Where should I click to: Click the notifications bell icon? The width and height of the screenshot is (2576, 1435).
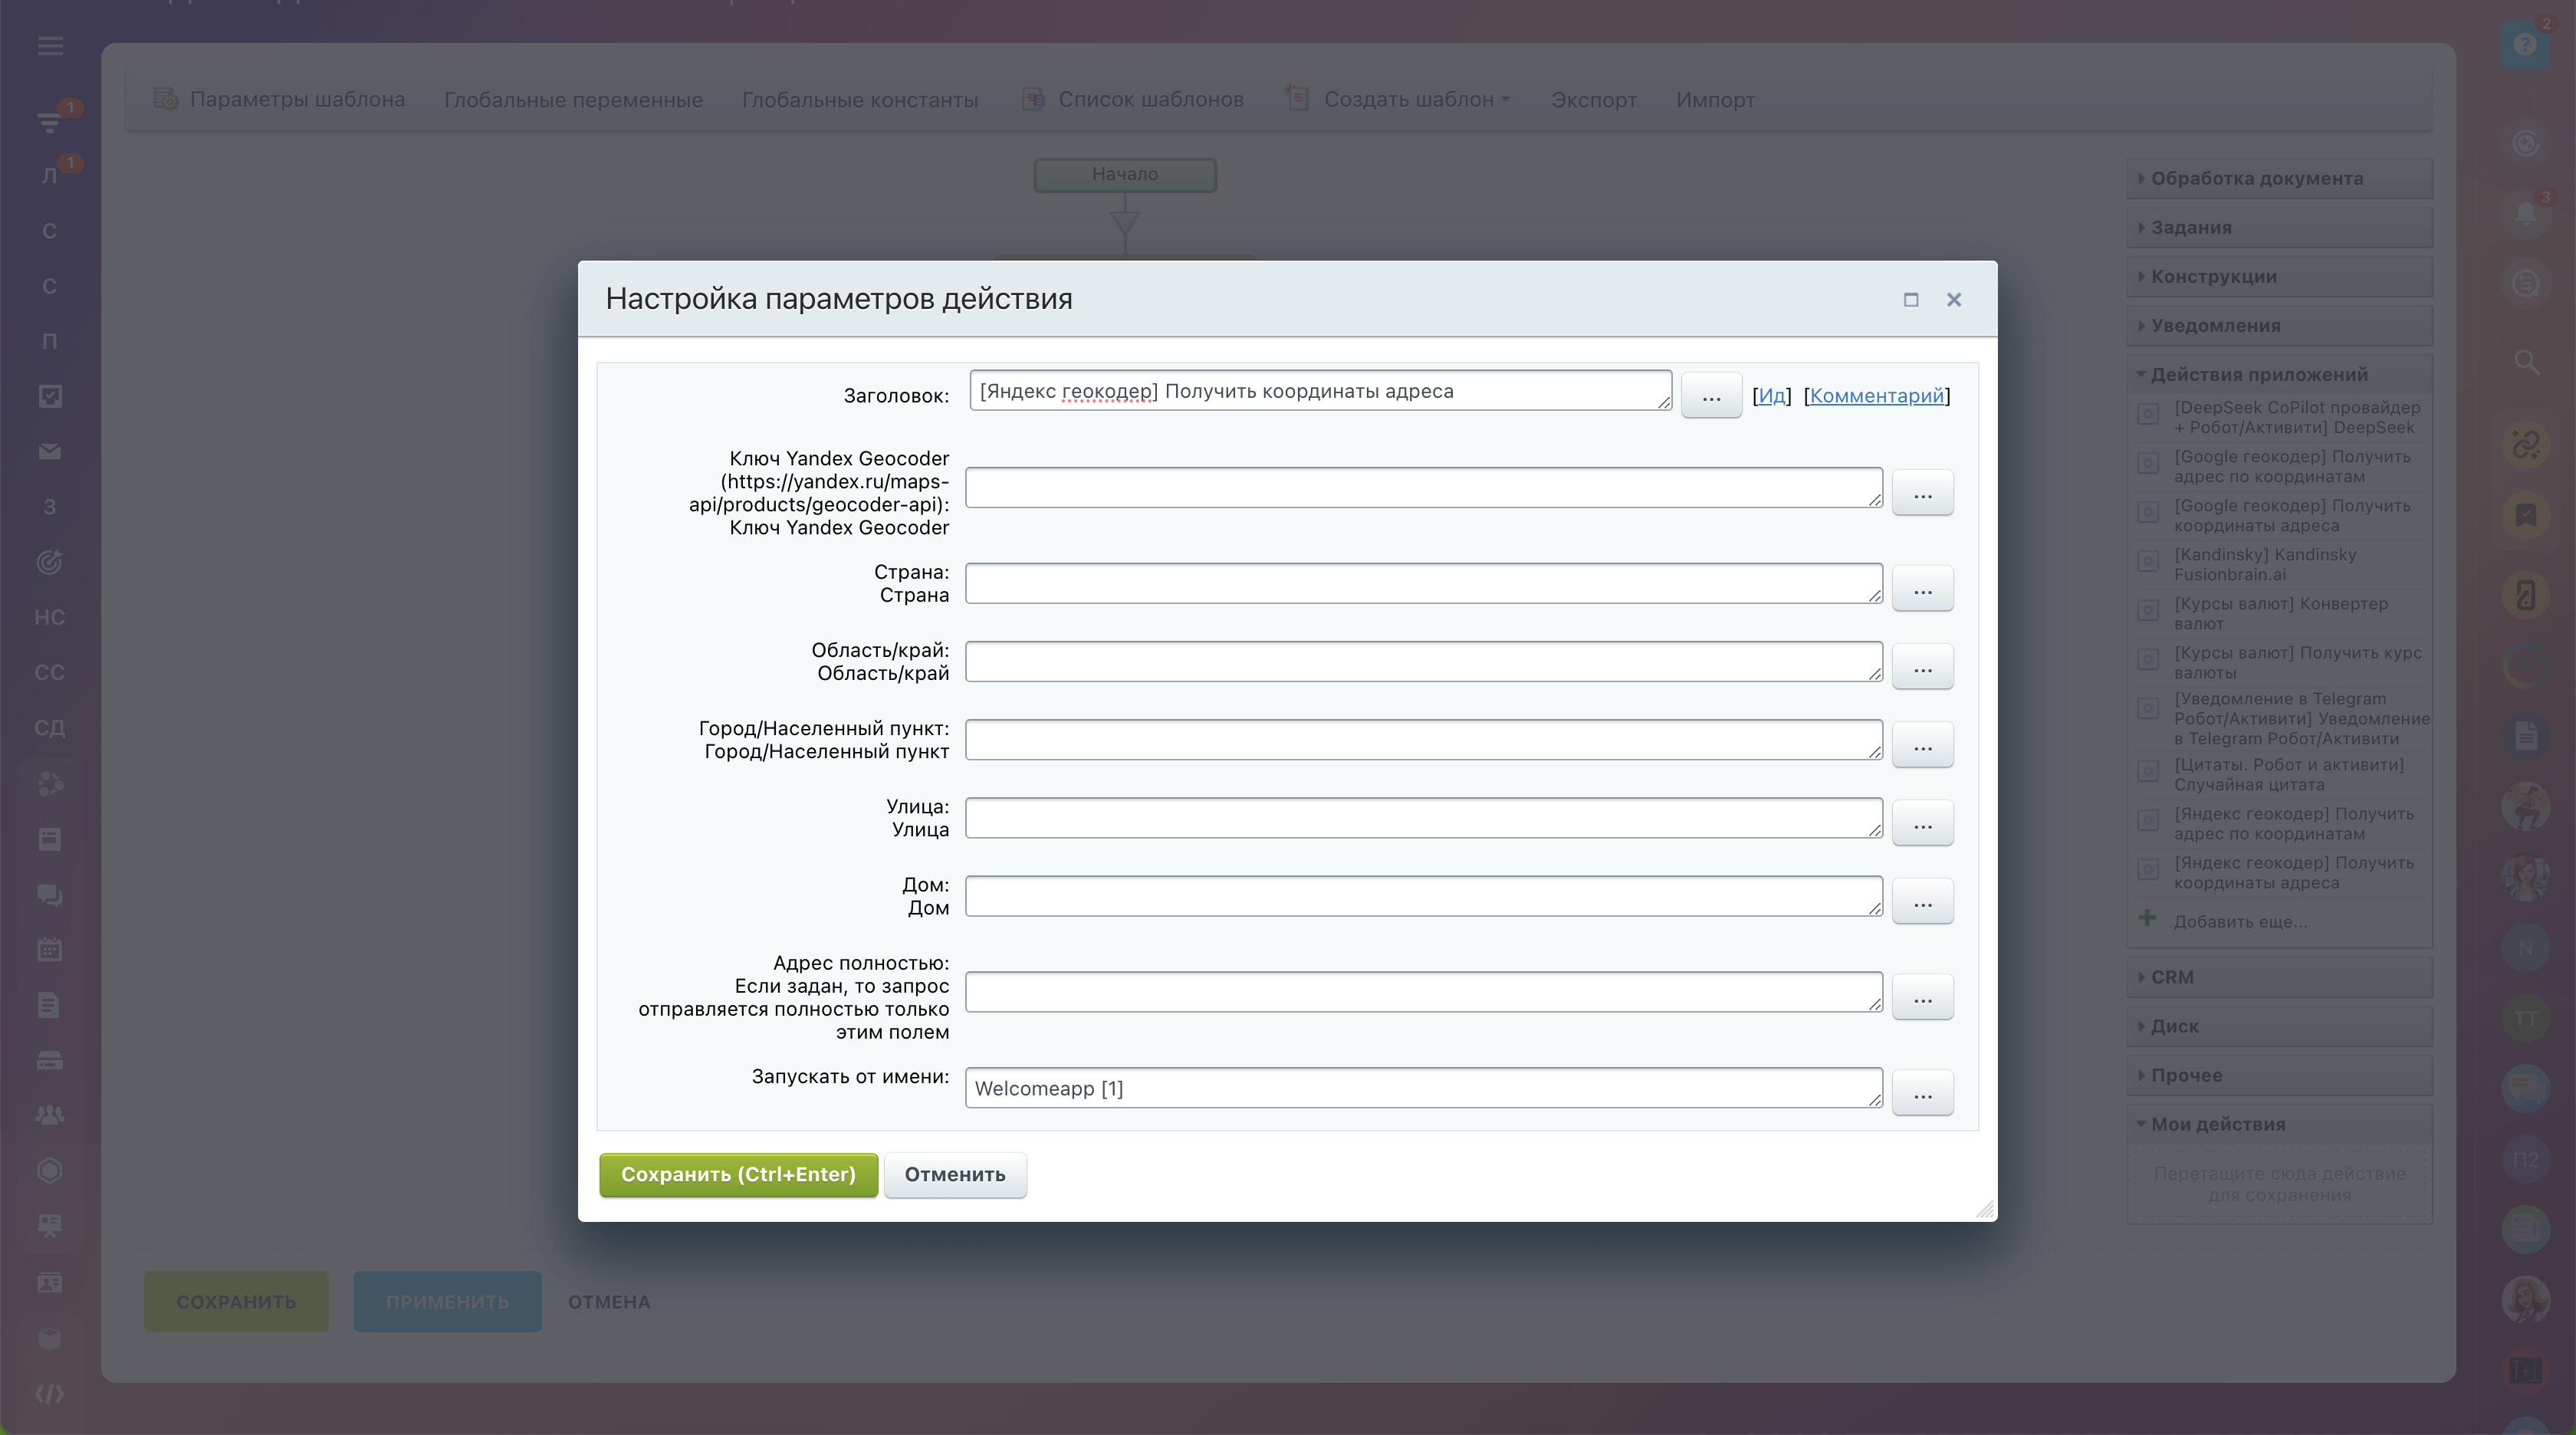[2526, 213]
